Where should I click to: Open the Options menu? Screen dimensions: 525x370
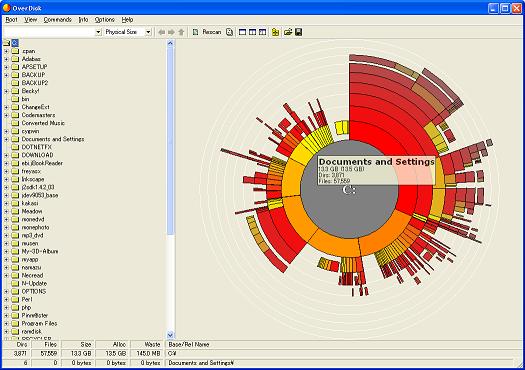point(104,20)
